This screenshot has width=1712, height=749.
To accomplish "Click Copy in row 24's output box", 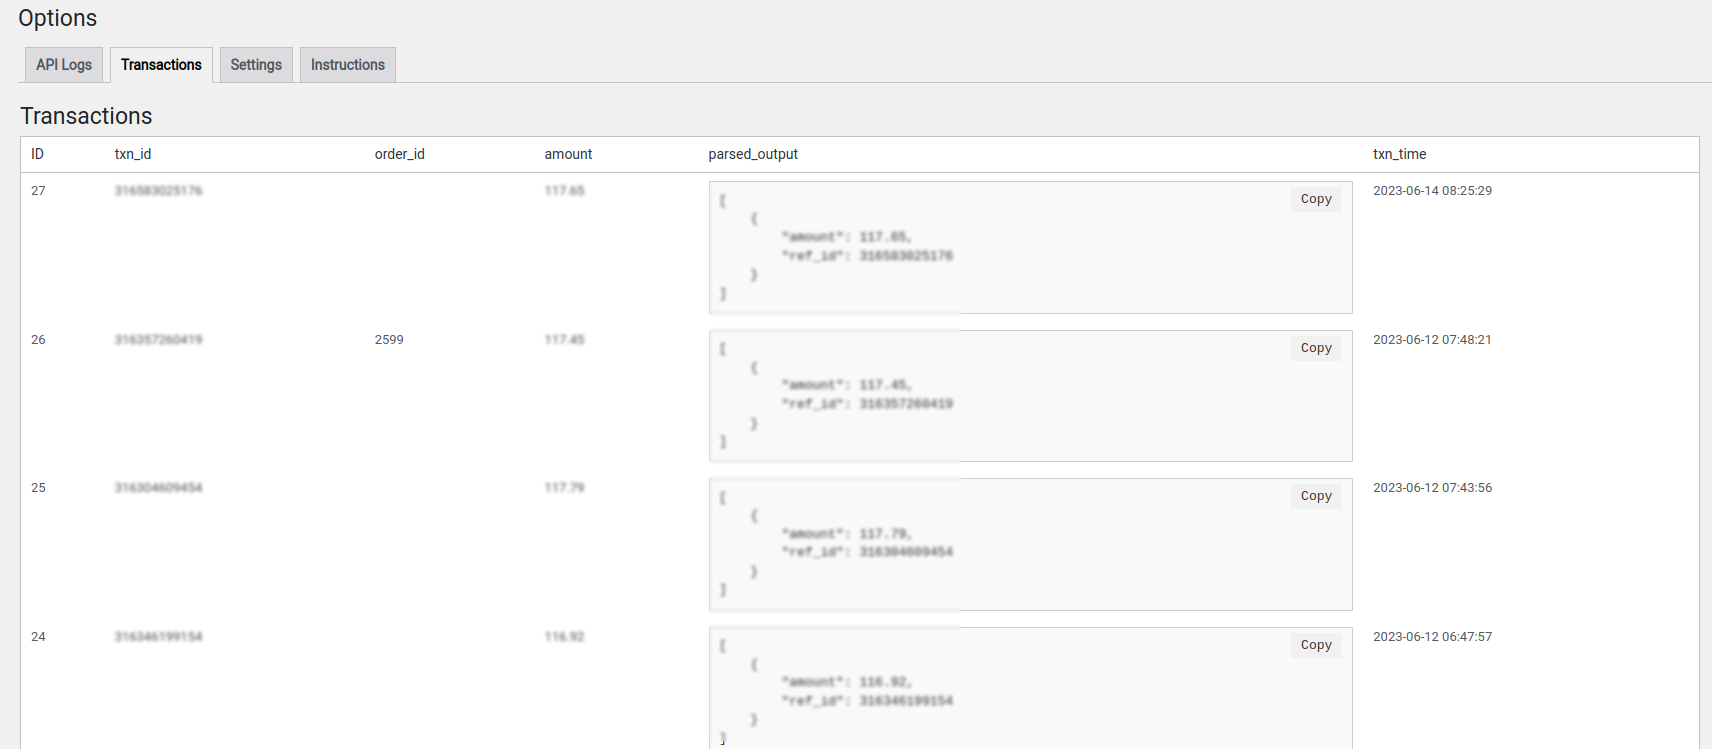I will pyautogui.click(x=1315, y=645).
